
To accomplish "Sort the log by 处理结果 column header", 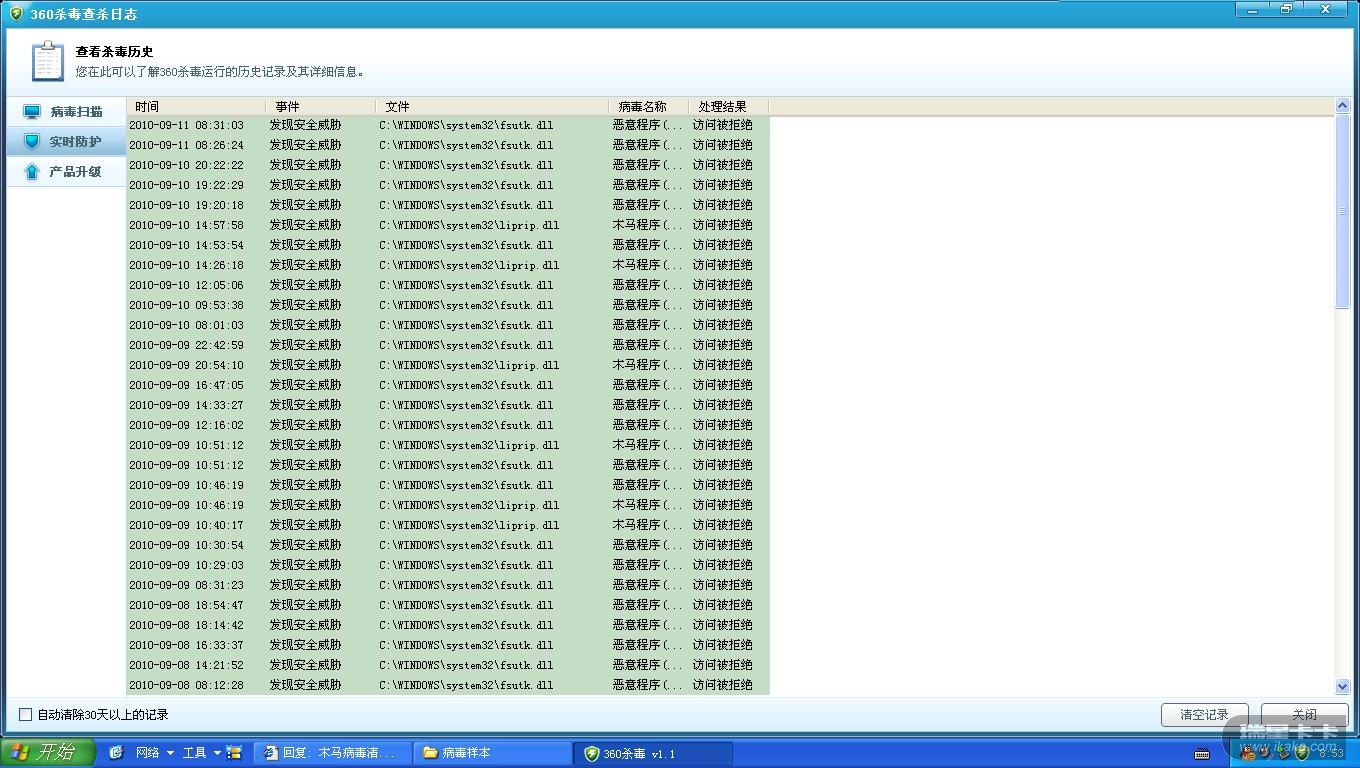I will click(729, 106).
